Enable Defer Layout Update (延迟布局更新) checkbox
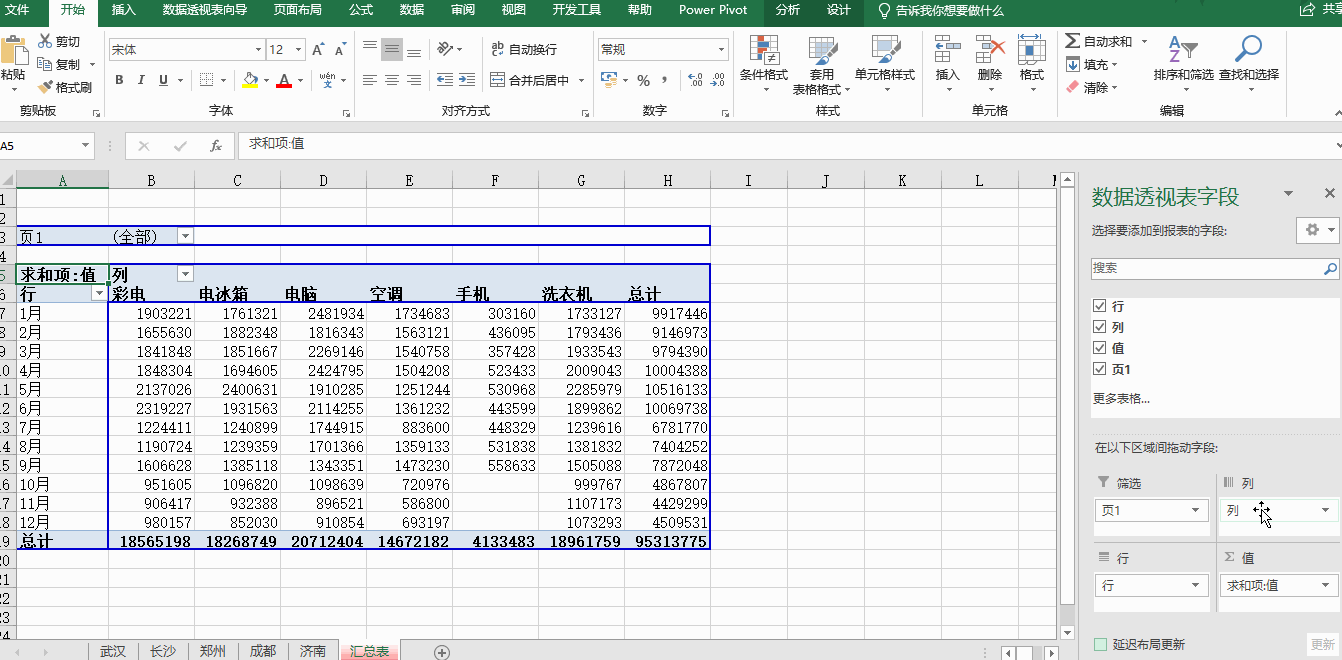1342x660 pixels. click(x=1101, y=645)
